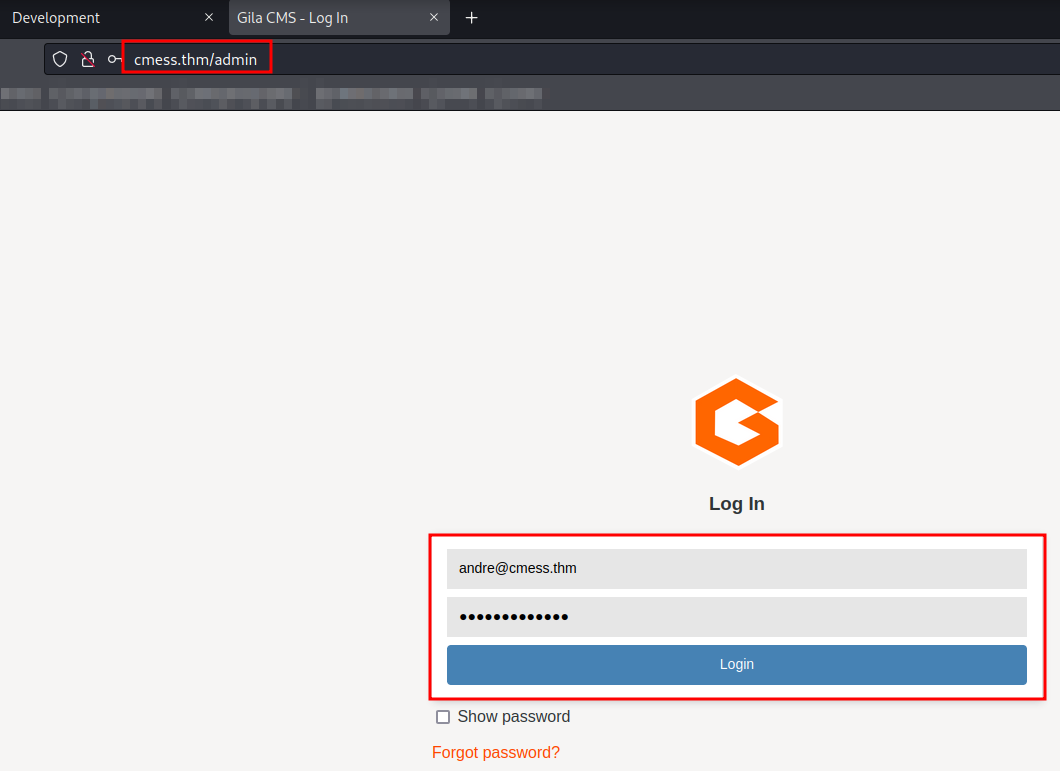Click the blue Login button
The image size is (1060, 771).
[737, 665]
